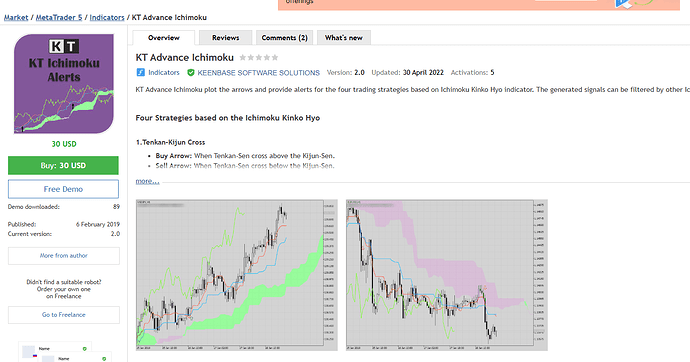Open the Indicators category link

tap(164, 73)
